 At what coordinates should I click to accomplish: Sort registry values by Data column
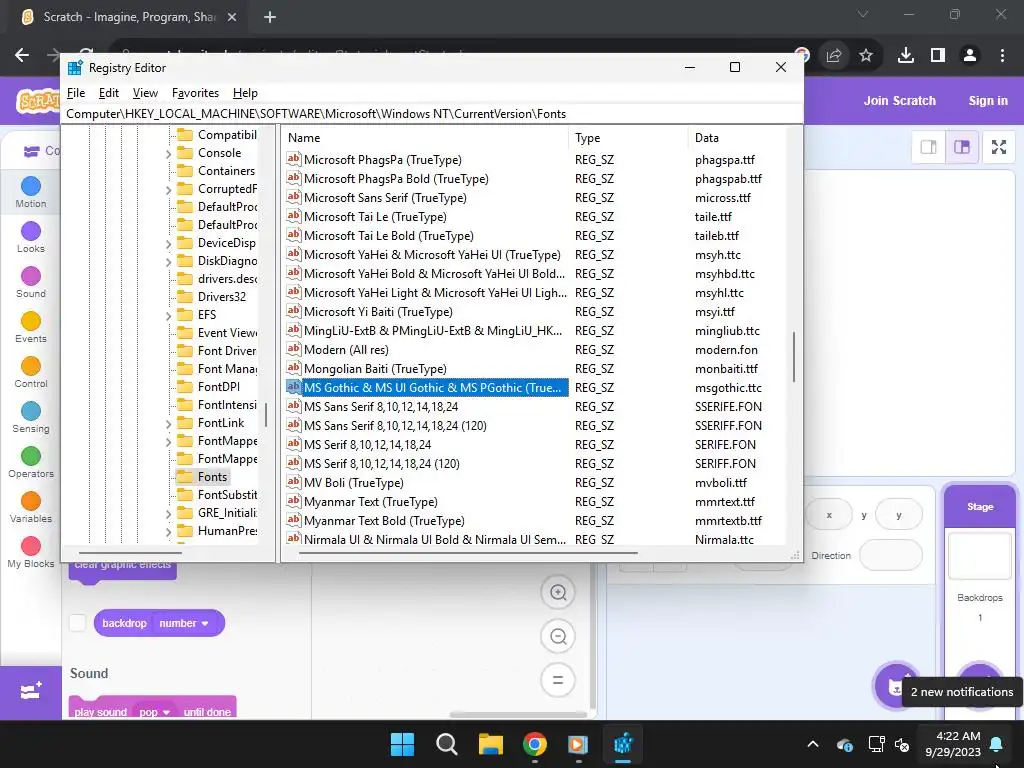[737, 138]
